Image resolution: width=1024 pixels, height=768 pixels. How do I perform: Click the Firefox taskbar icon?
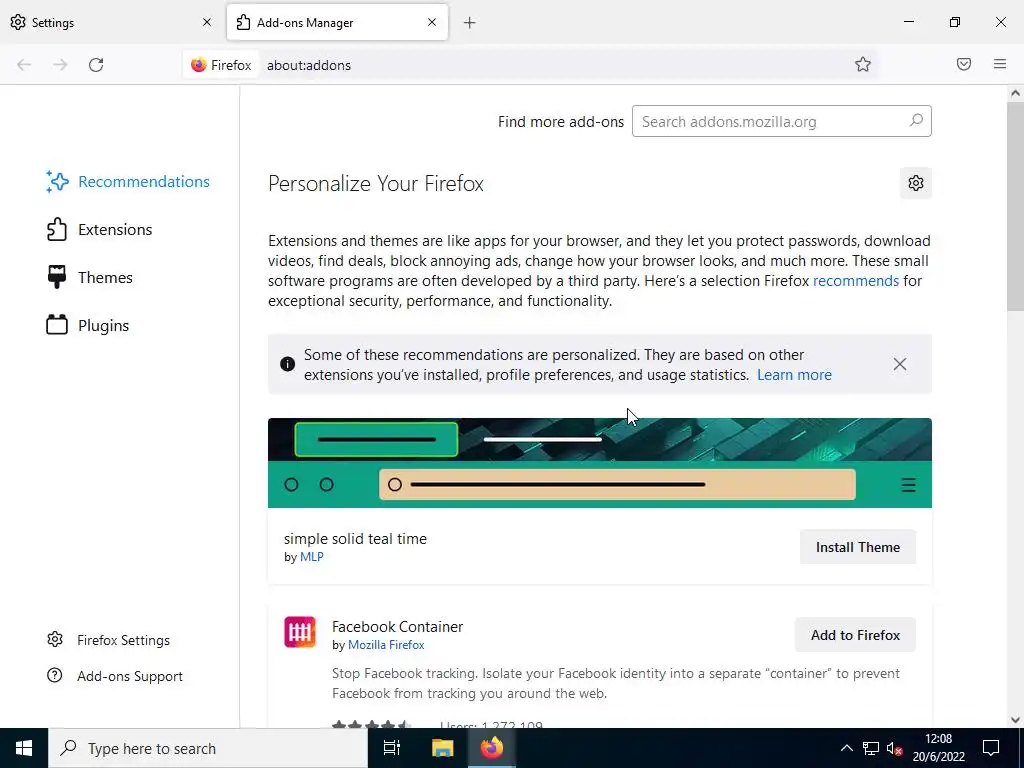pos(492,748)
